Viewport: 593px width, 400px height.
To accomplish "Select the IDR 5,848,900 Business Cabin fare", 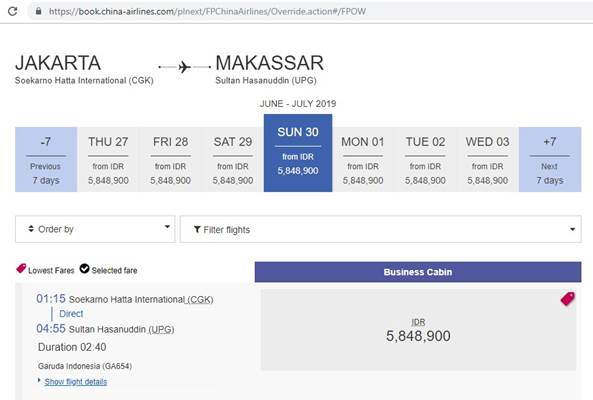I will (x=418, y=330).
